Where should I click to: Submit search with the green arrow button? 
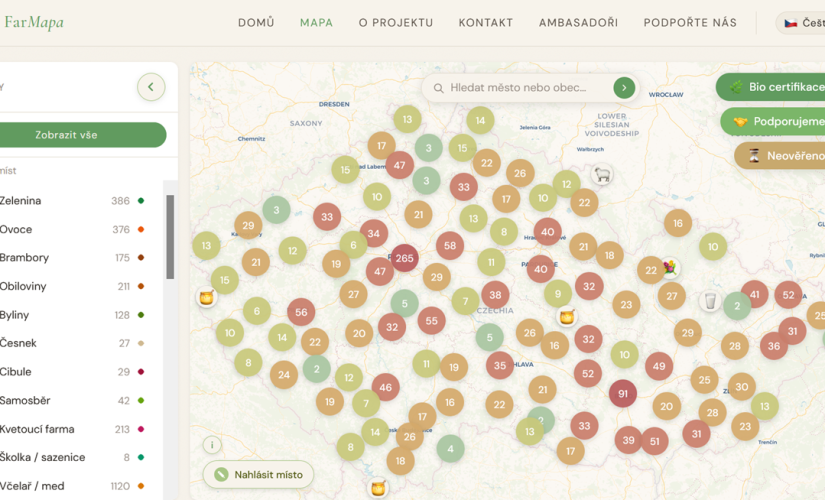tap(624, 88)
